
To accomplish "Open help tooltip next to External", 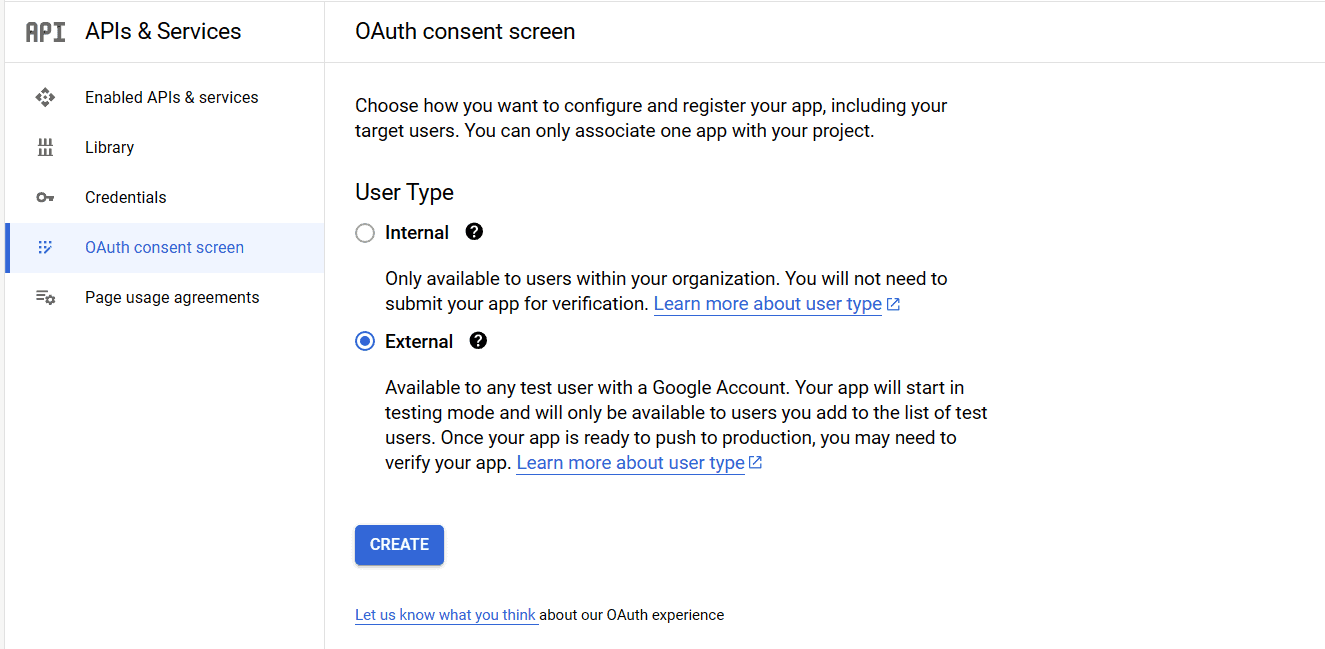I will click(x=479, y=341).
